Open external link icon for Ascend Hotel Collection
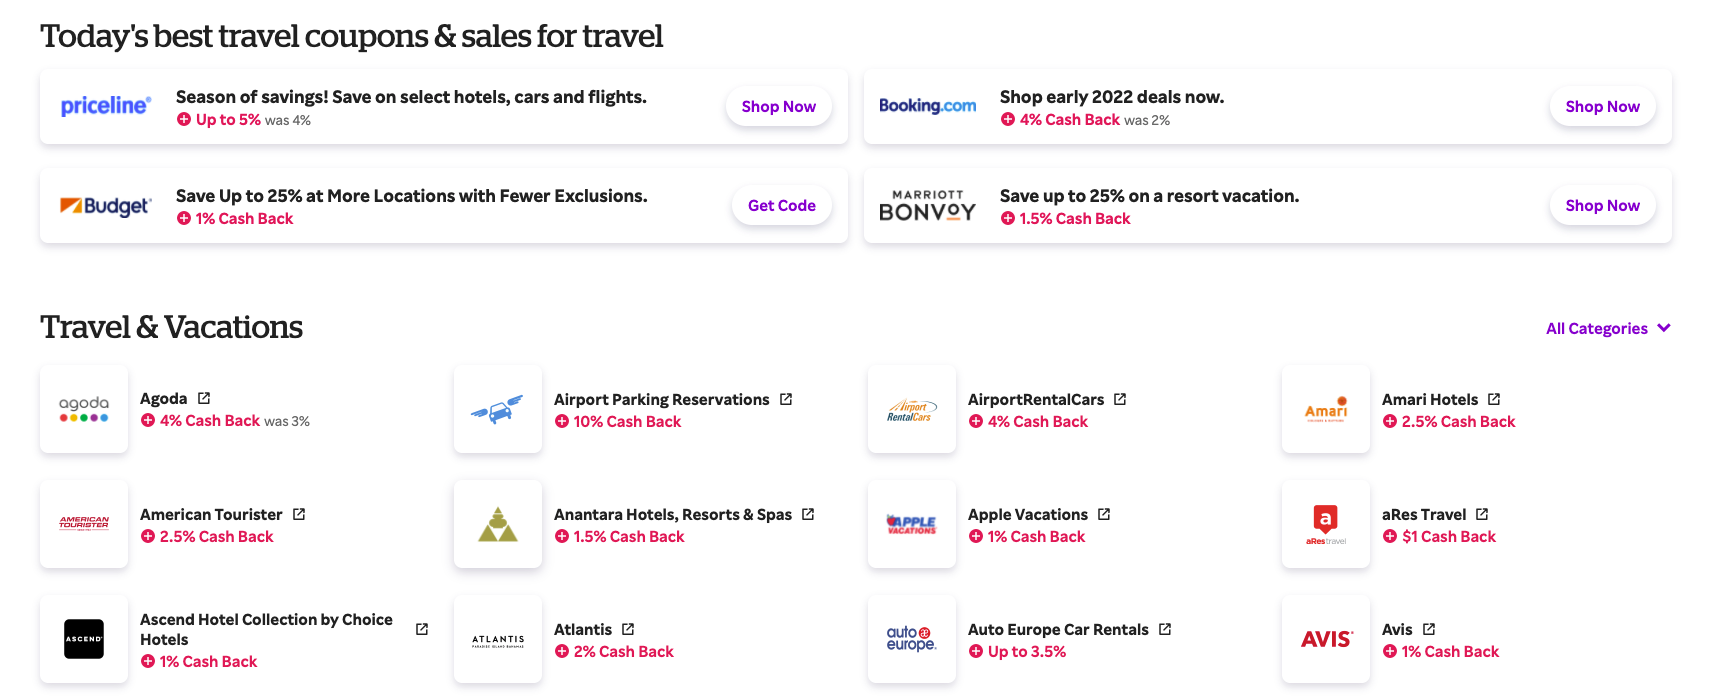The image size is (1712, 698). [422, 629]
